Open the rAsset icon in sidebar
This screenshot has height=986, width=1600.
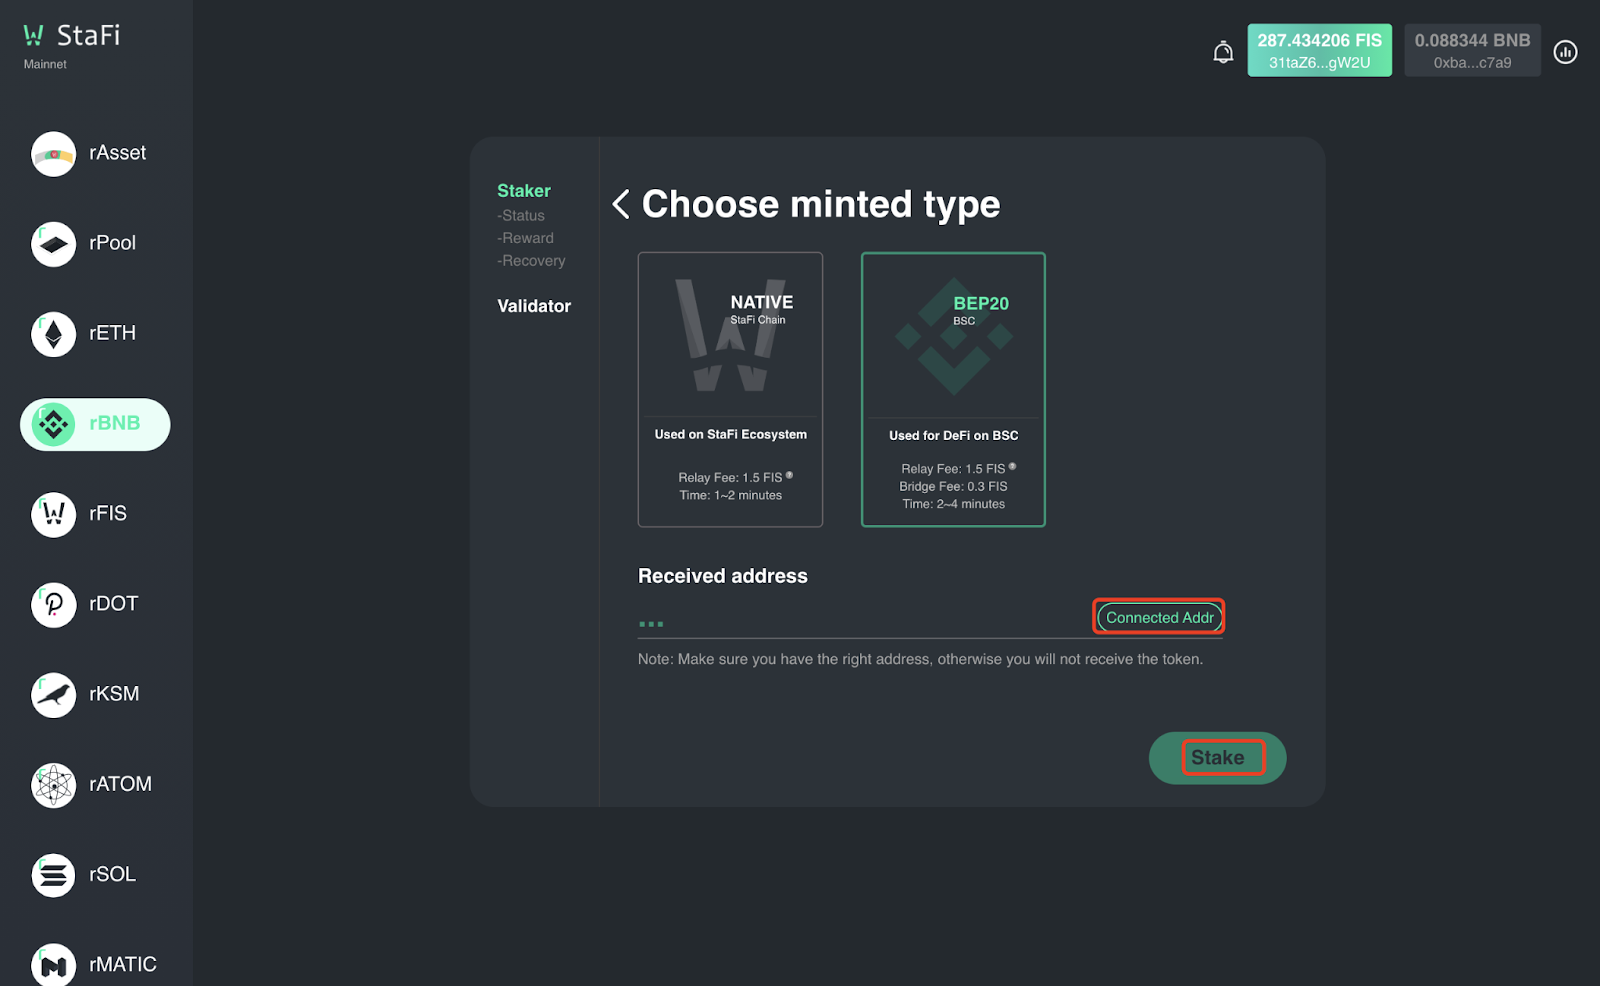pos(53,154)
